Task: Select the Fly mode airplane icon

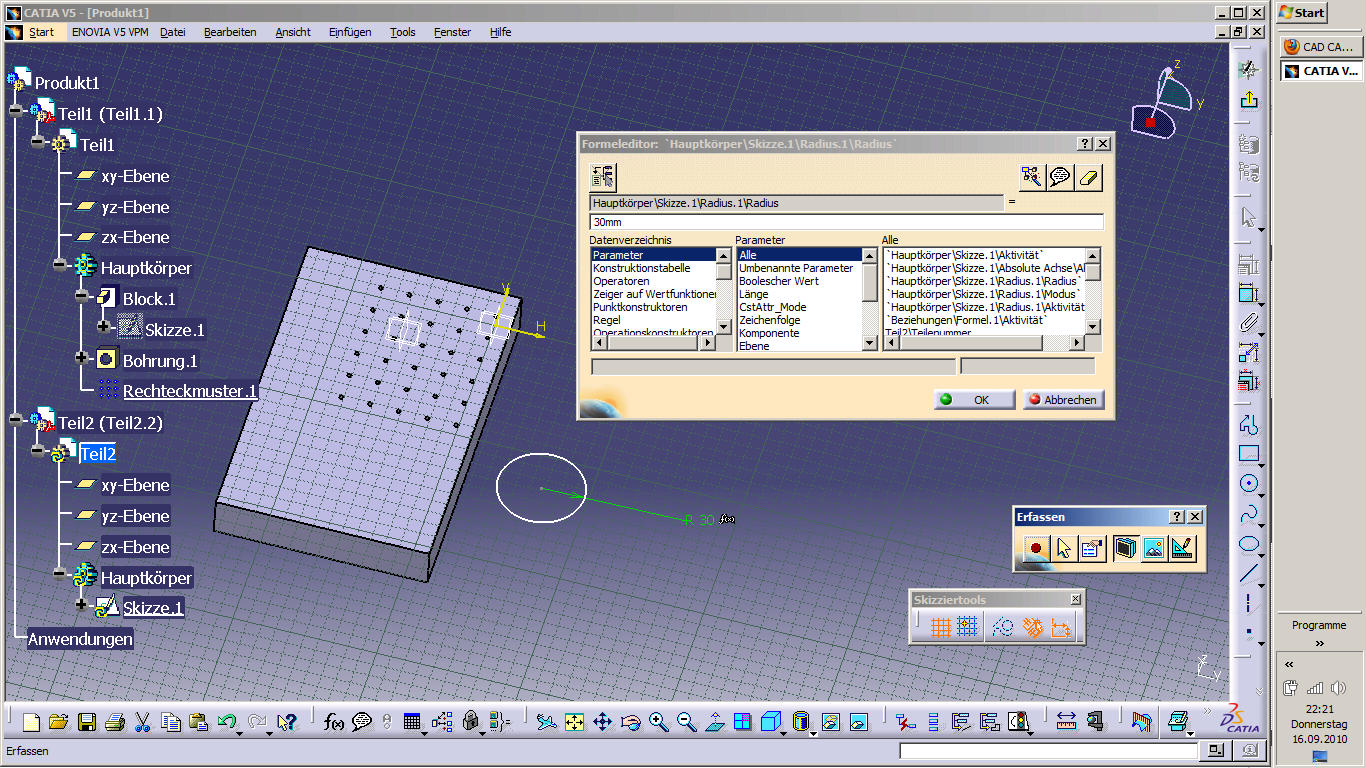Action: pyautogui.click(x=546, y=721)
